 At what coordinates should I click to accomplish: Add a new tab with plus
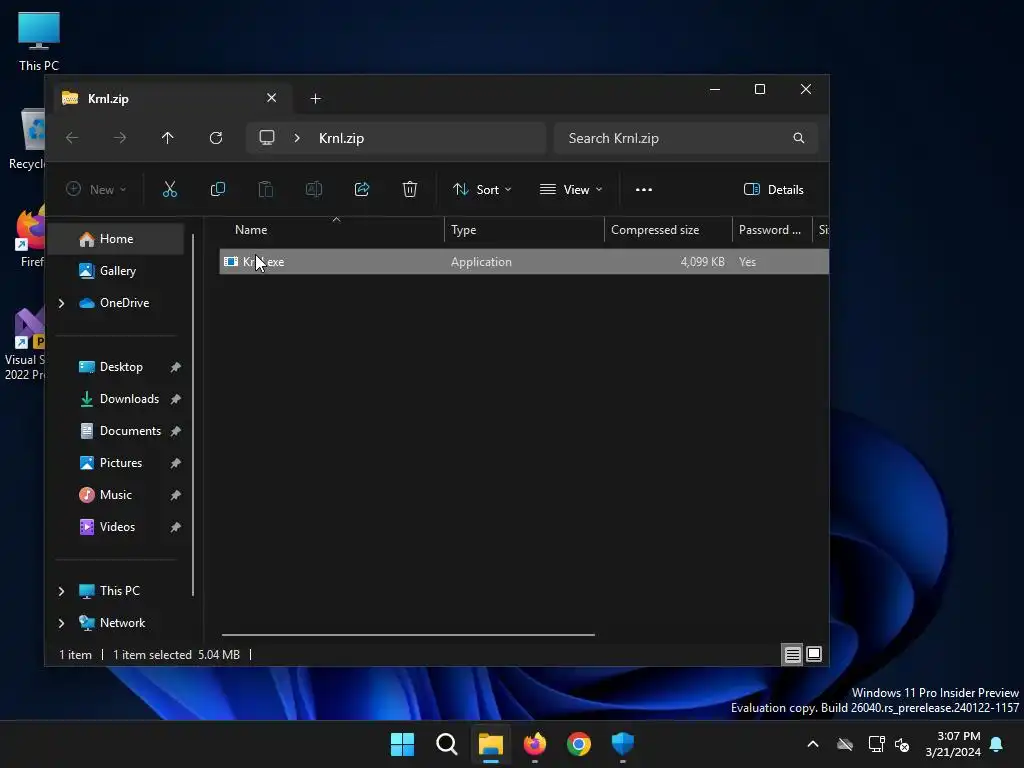[315, 99]
